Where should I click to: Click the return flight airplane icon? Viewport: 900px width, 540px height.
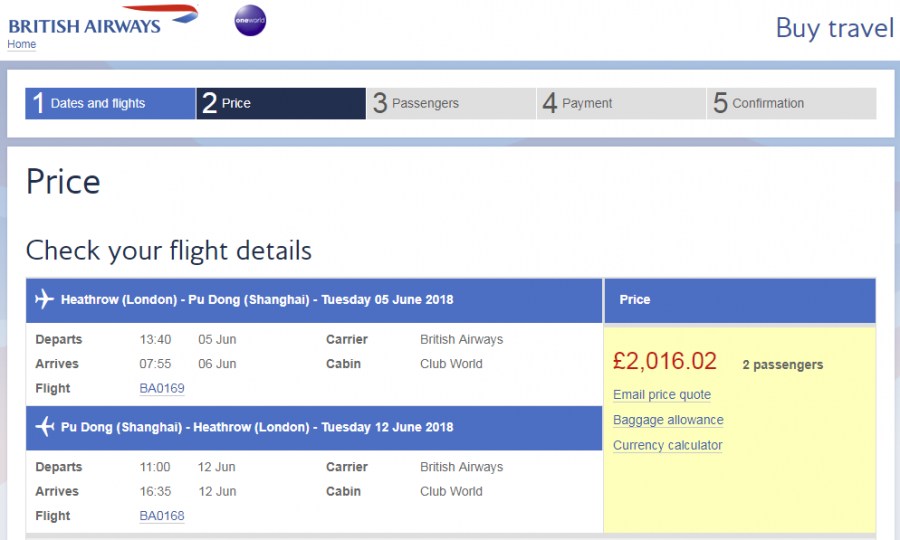tap(44, 427)
